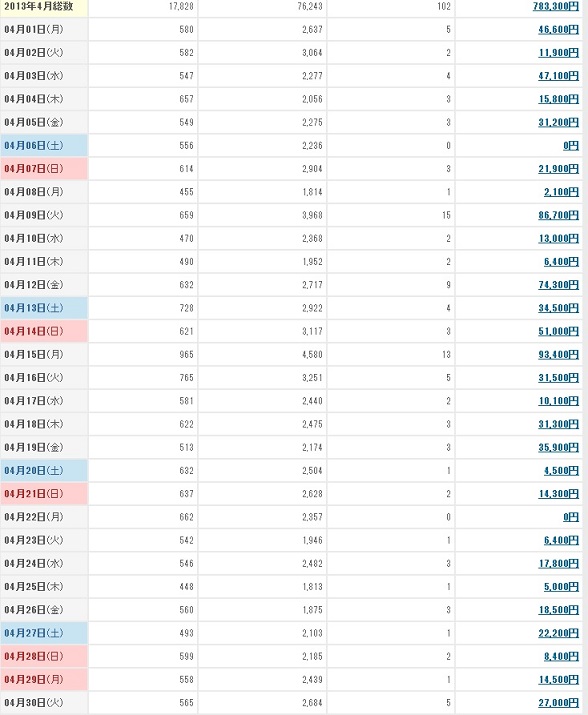This screenshot has width=588, height=715.
Task: Click the 15,800円 link for 04月04日
Action: point(558,99)
